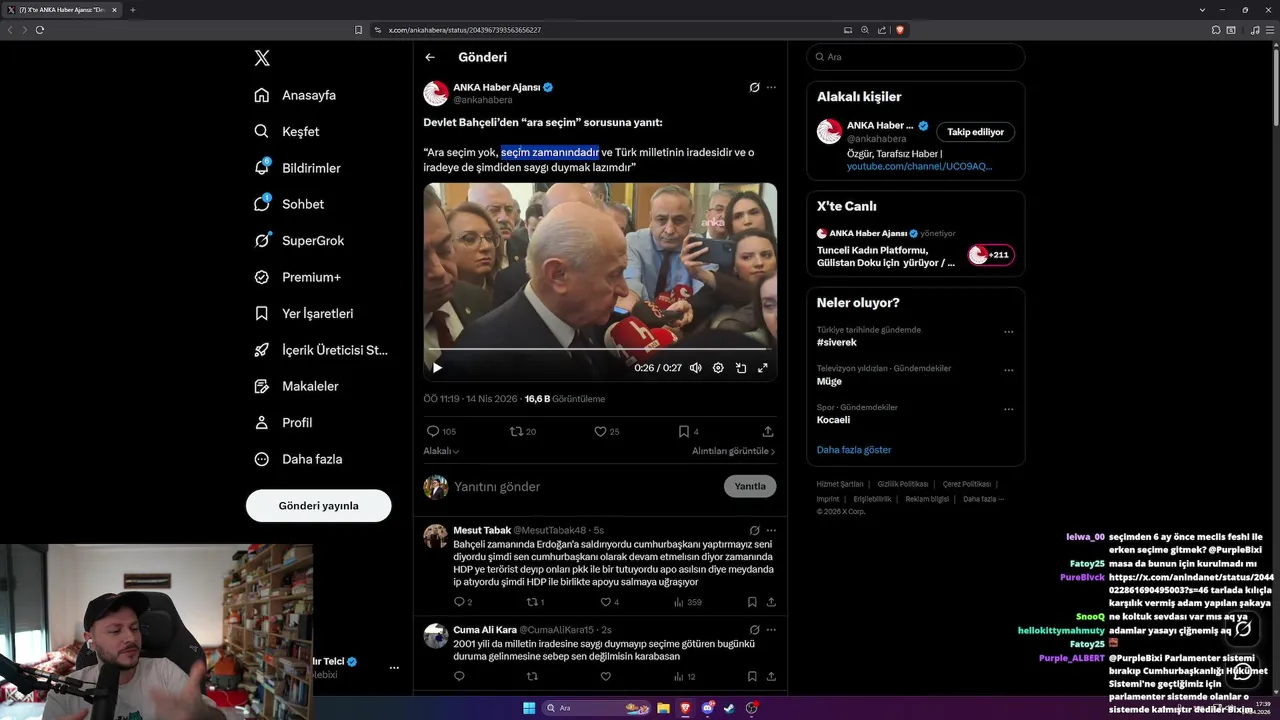Open the Daha fazla menu
This screenshot has width=1280, height=720.
click(298, 459)
